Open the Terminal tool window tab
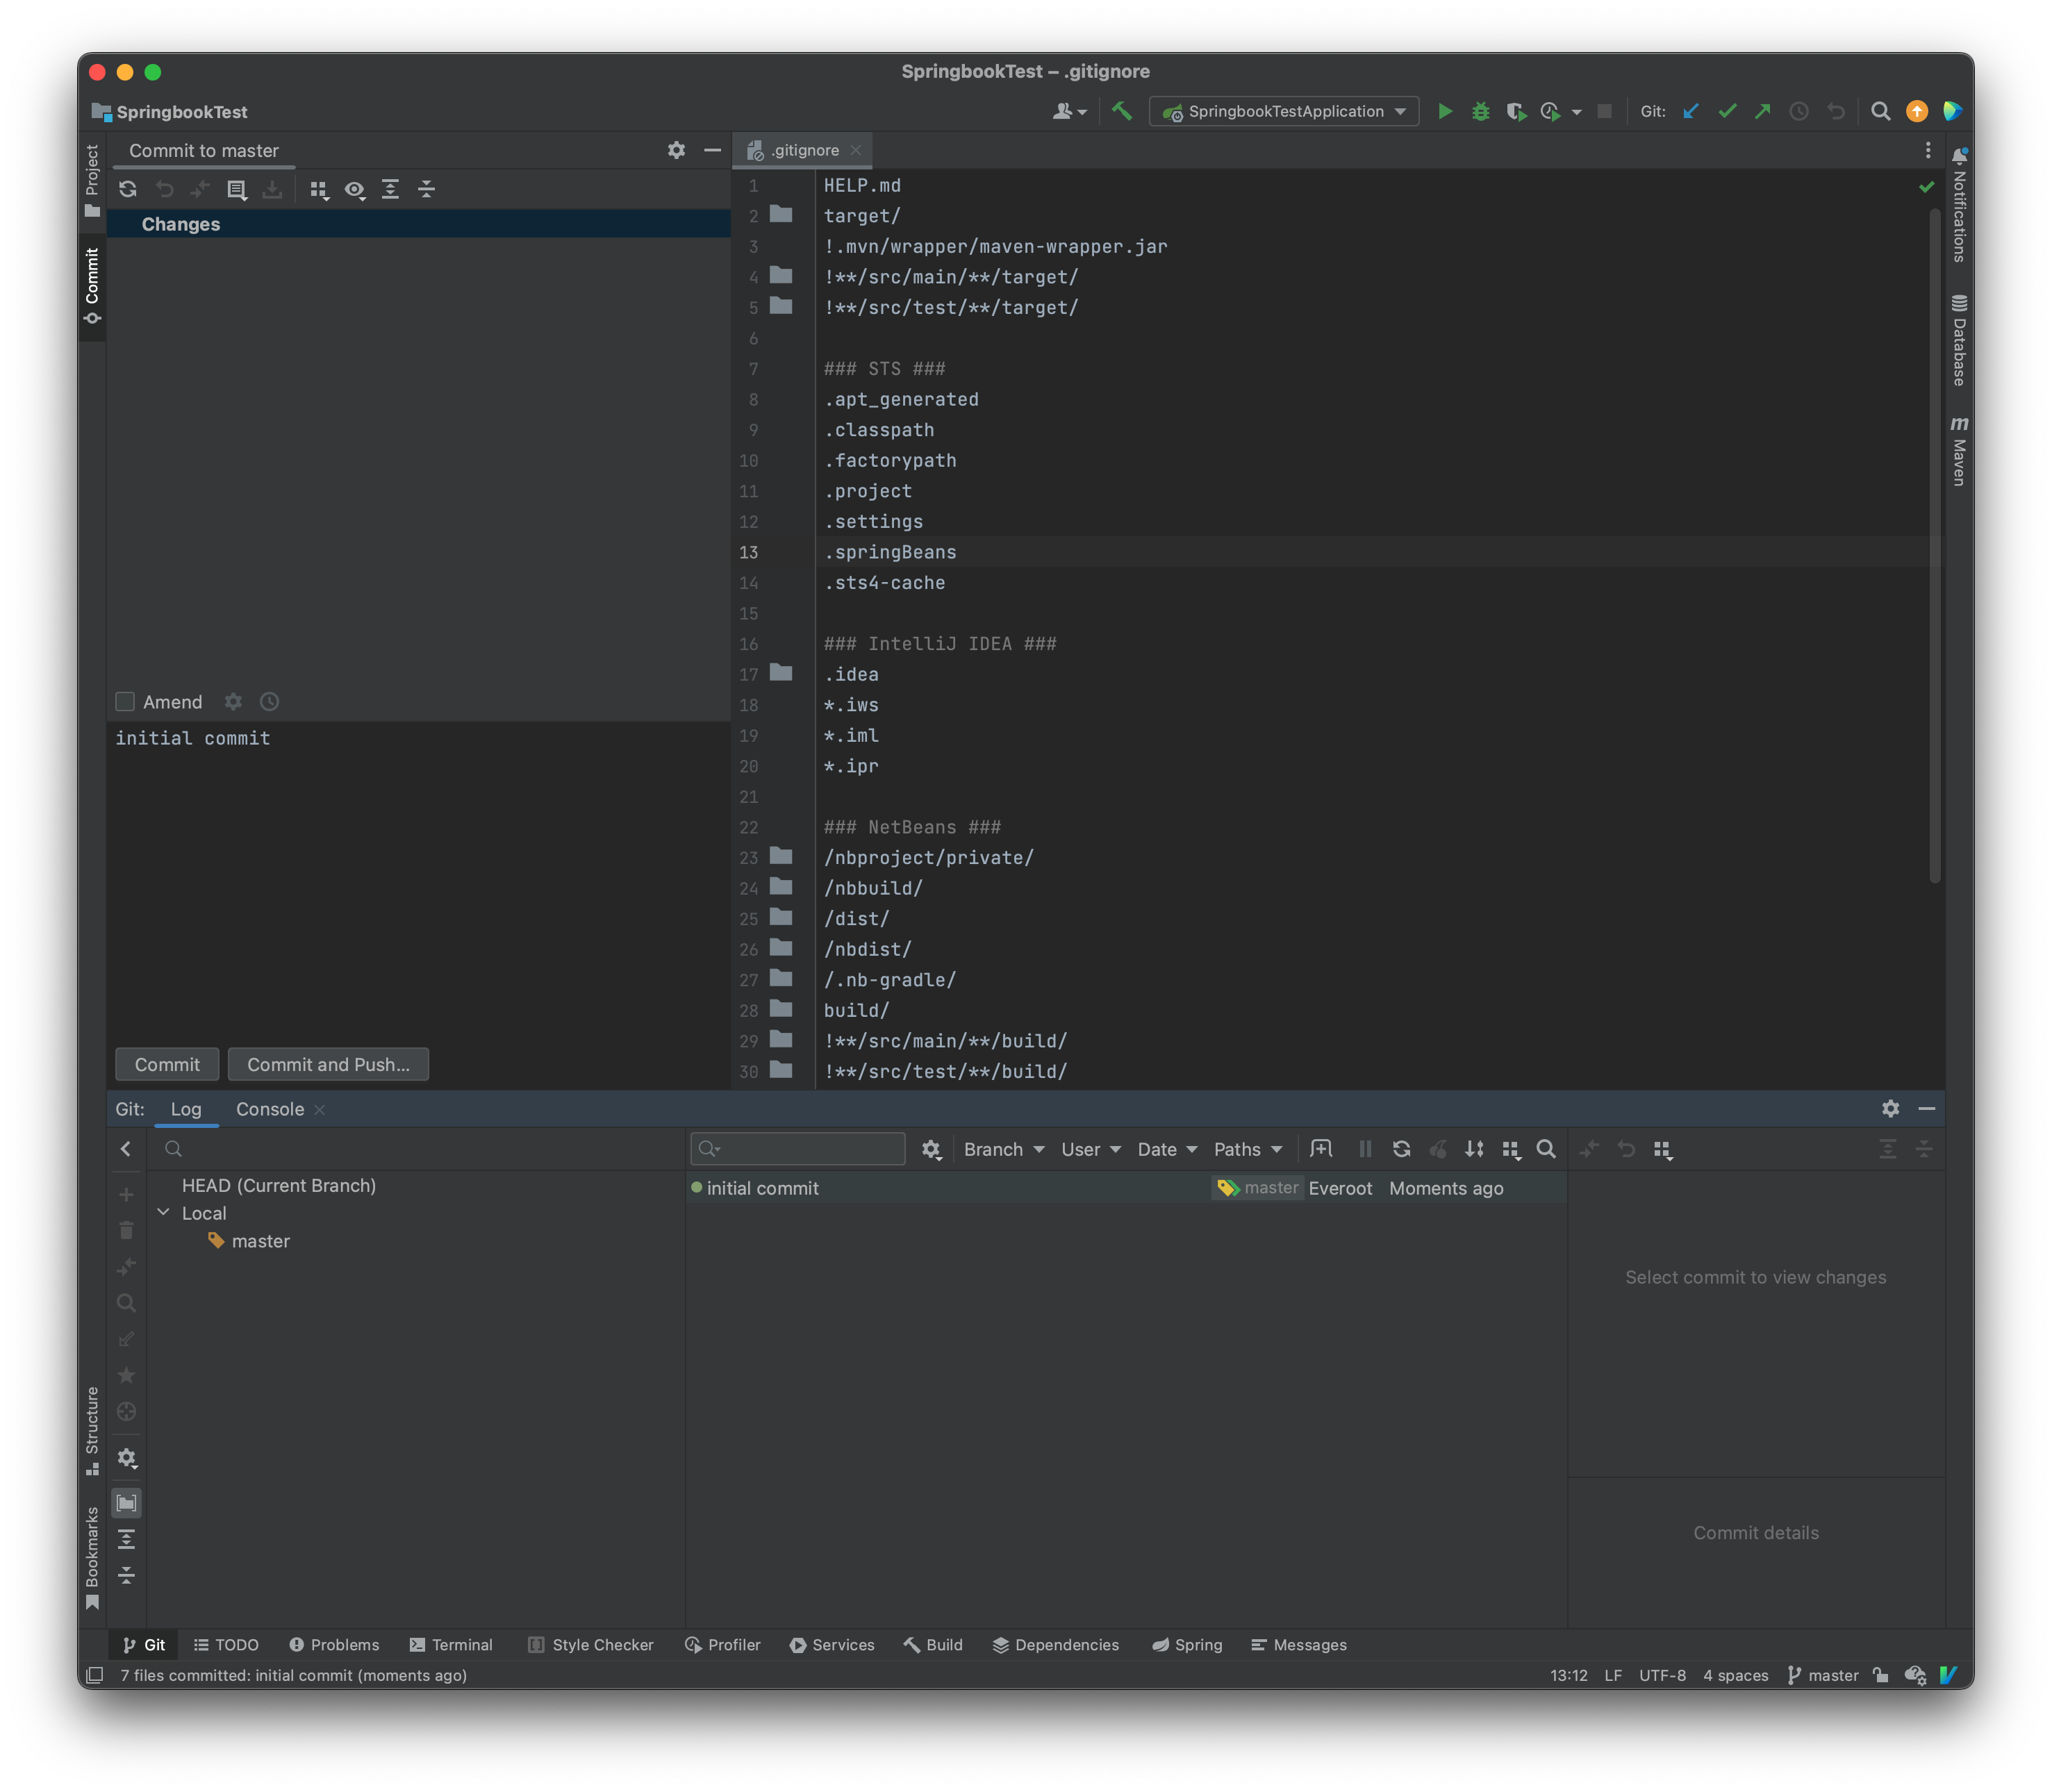 tap(451, 1645)
